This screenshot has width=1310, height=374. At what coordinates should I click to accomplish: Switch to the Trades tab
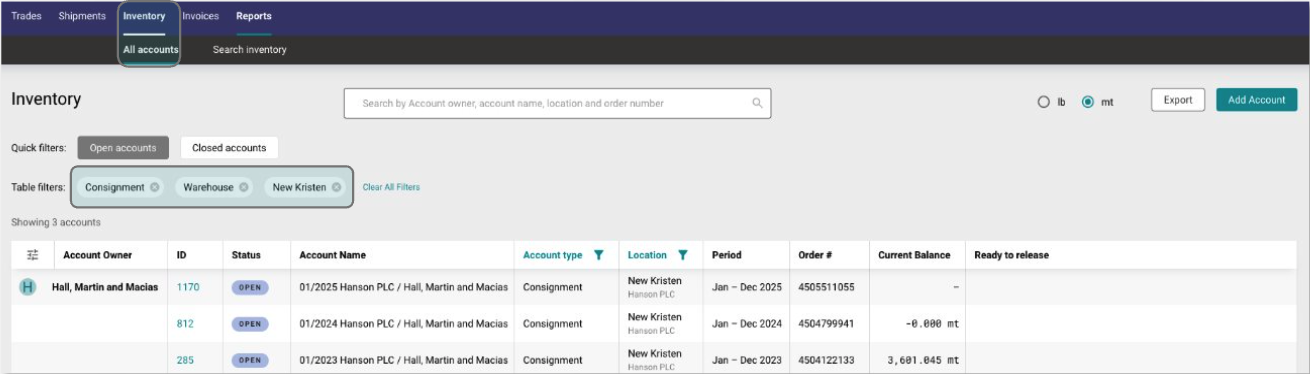[26, 16]
